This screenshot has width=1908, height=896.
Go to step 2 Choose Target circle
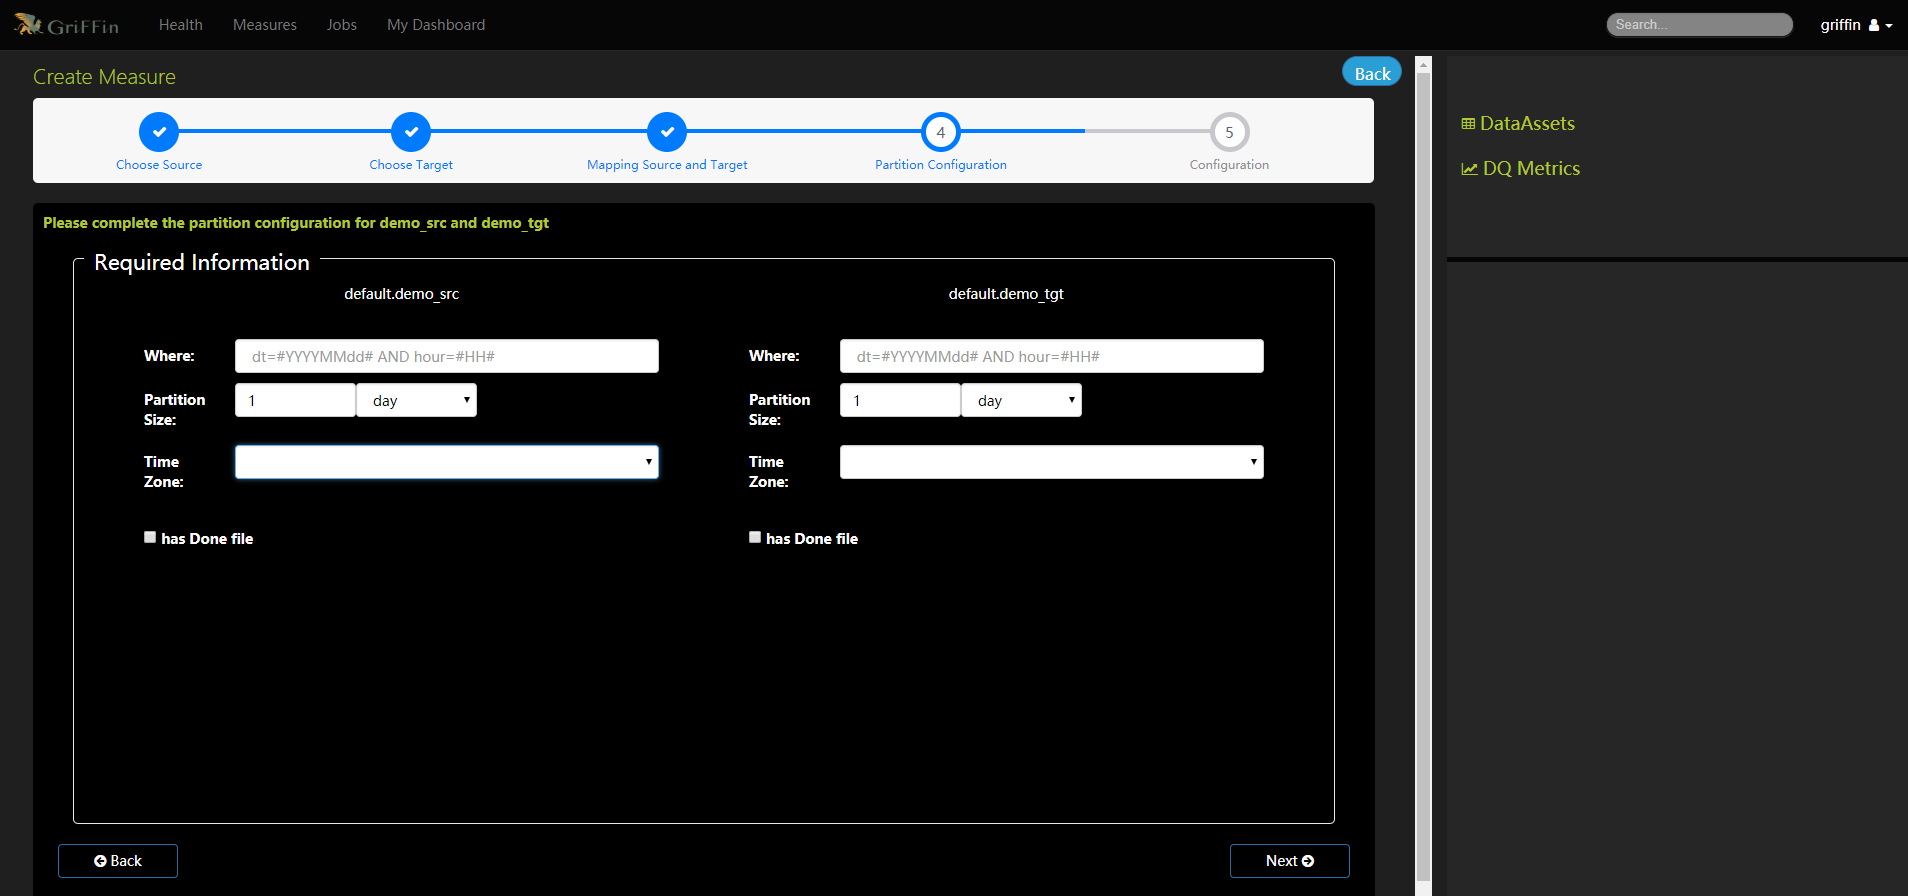(411, 132)
